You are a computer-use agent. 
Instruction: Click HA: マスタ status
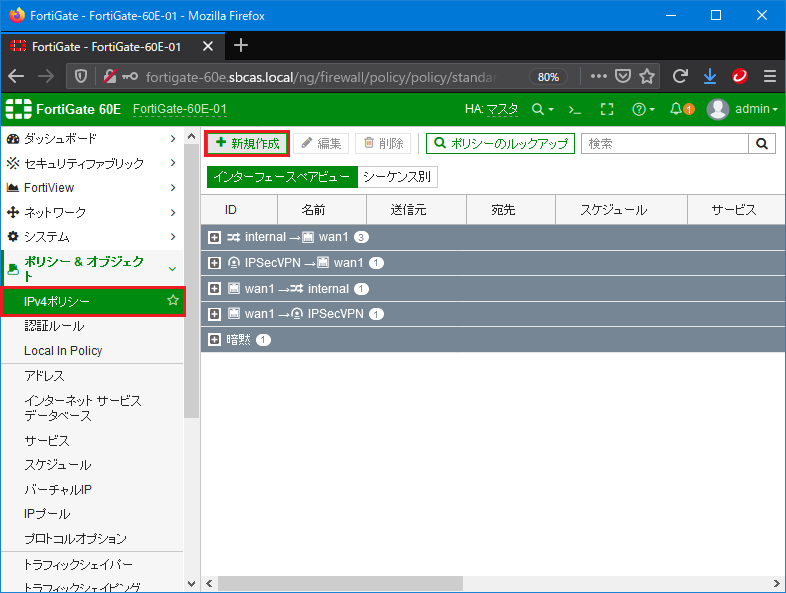tap(491, 109)
